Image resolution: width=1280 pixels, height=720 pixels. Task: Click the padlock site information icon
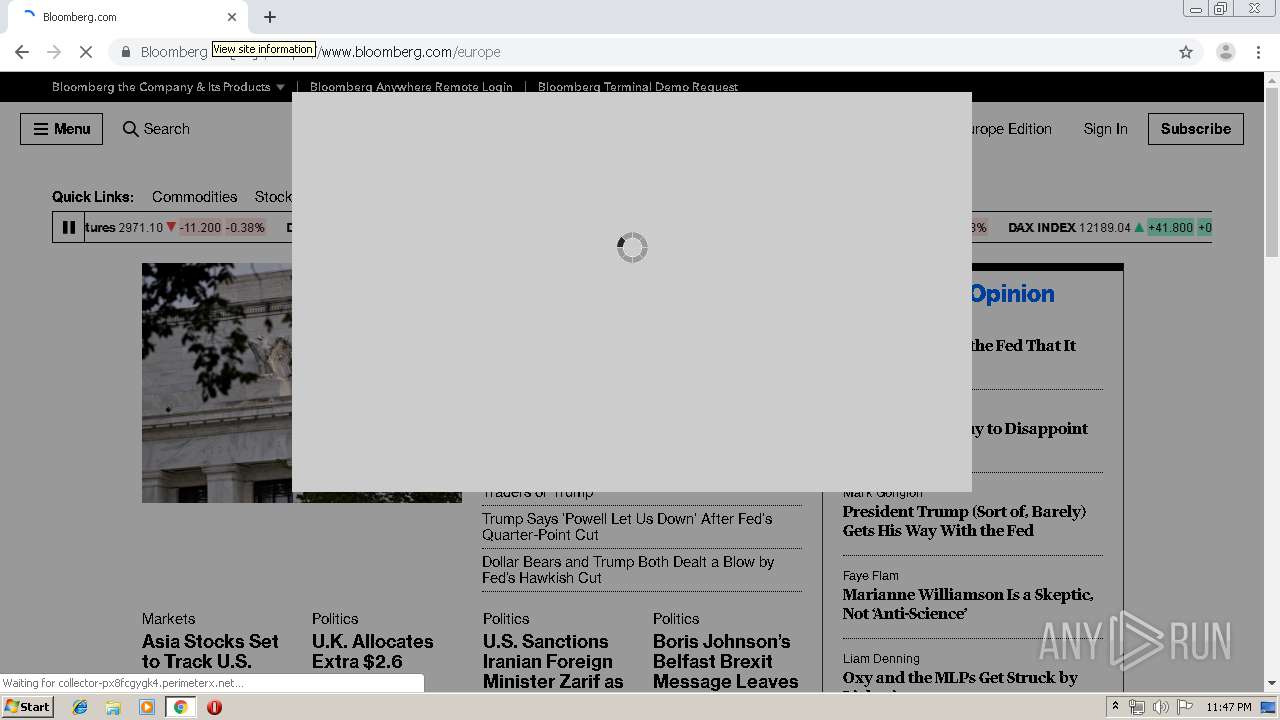click(126, 52)
